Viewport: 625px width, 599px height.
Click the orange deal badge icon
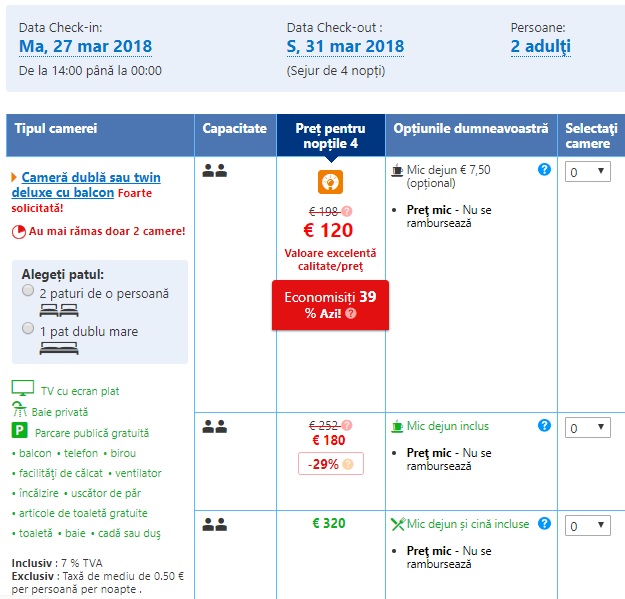point(330,182)
